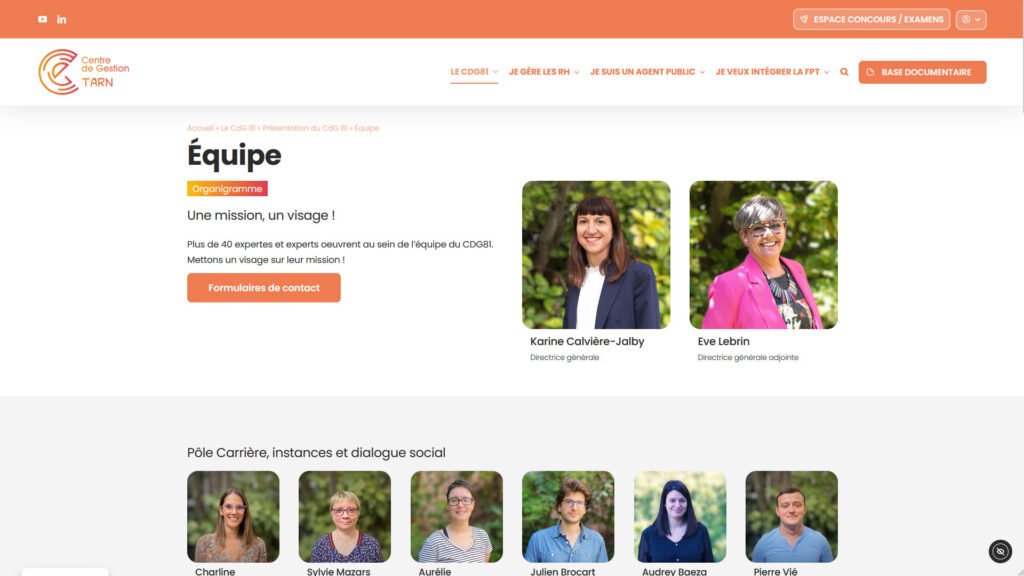Viewport: 1024px width, 576px height.
Task: Click the Espace Concours / Examens button
Action: (x=871, y=20)
